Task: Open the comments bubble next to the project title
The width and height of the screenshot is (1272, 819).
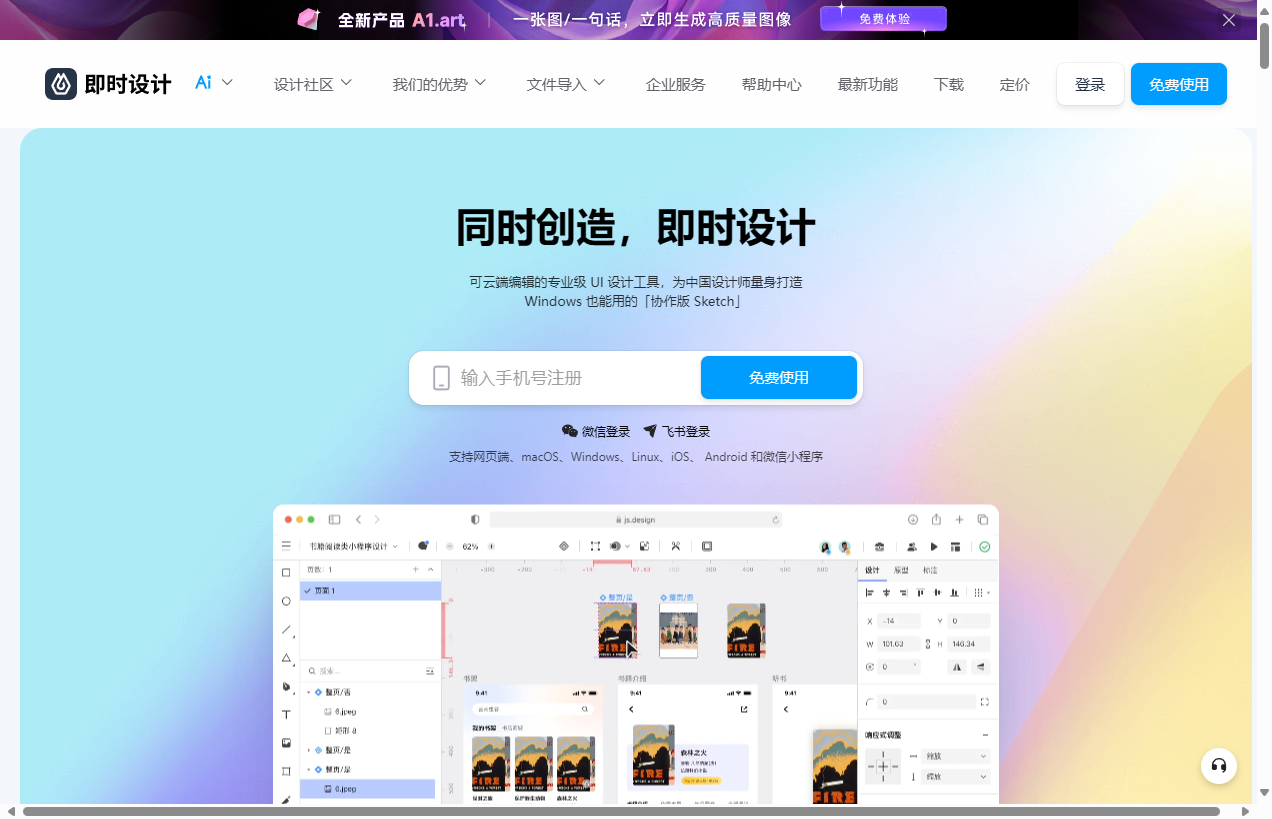Action: [x=421, y=546]
